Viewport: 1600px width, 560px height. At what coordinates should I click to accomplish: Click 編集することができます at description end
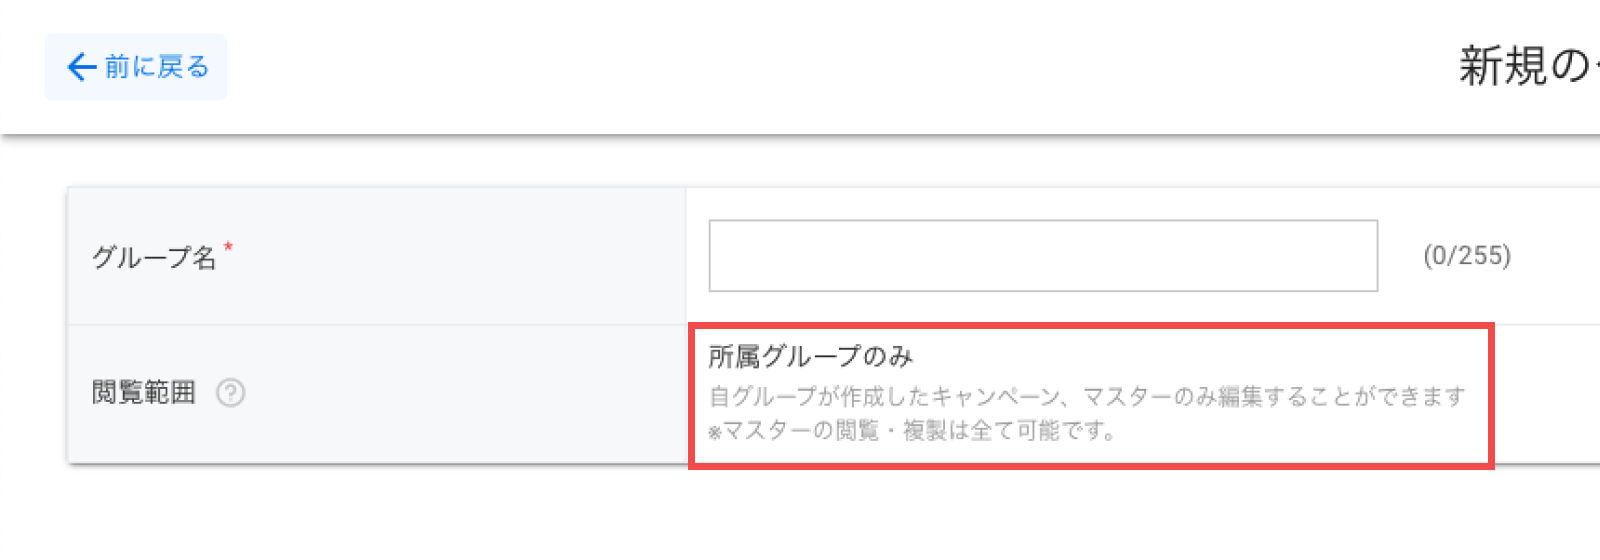pos(1353,397)
